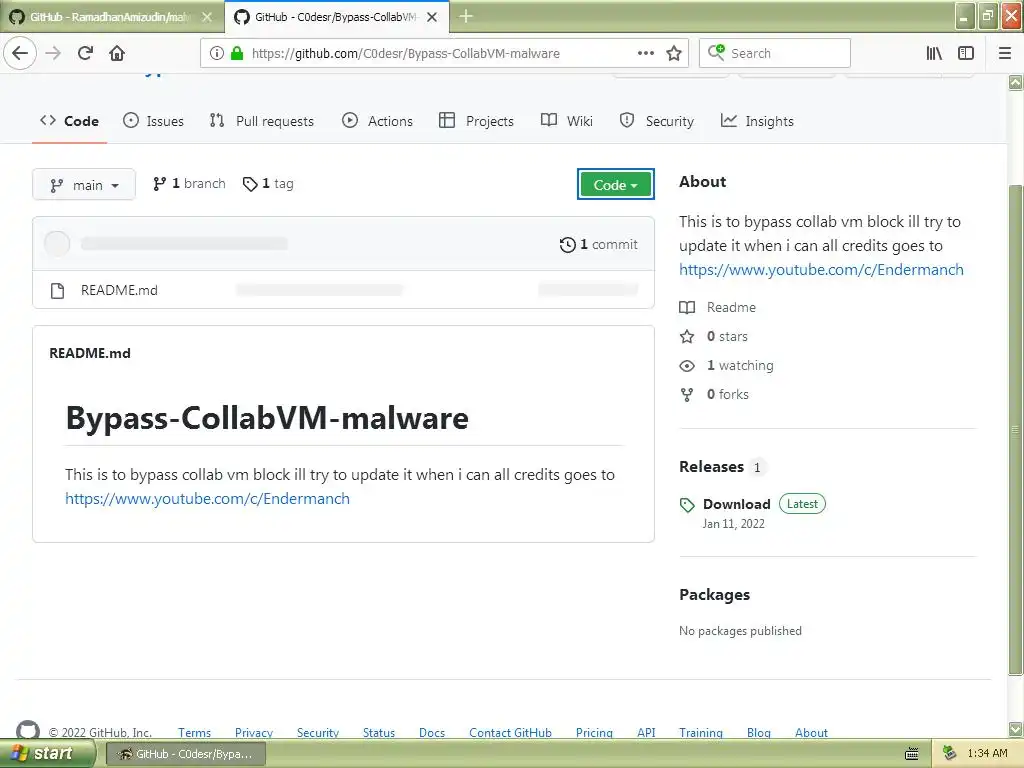Show site information icon in address bar
The width and height of the screenshot is (1024, 768).
217,53
